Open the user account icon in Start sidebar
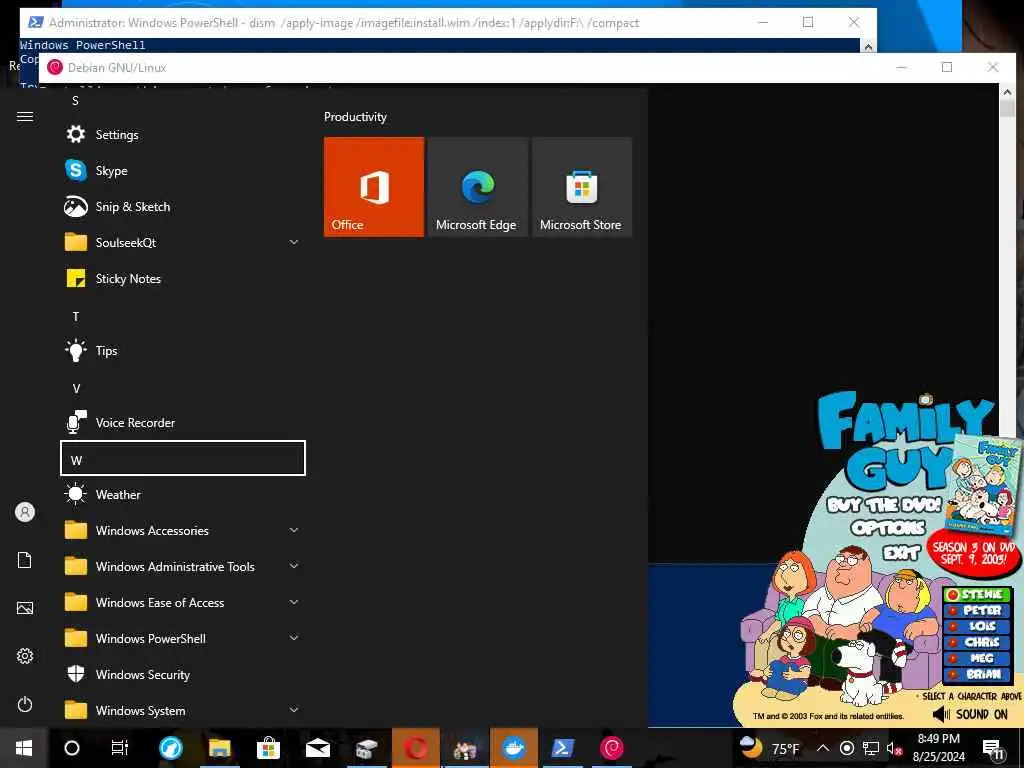 [x=25, y=512]
